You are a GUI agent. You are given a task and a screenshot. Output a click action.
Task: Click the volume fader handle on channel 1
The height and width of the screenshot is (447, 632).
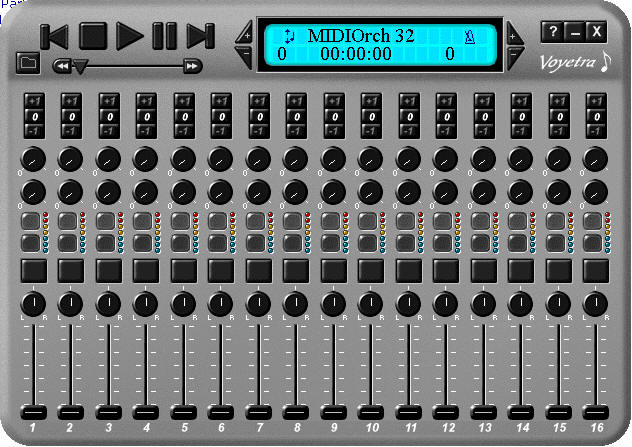(x=33, y=412)
